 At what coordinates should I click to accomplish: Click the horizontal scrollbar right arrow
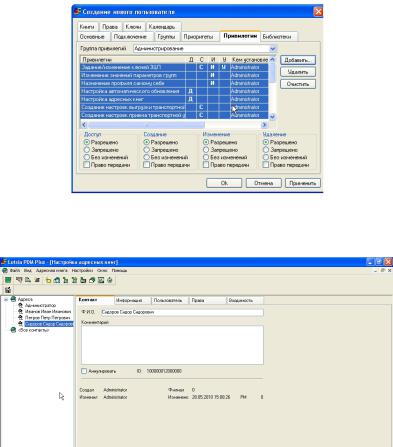[x=264, y=125]
